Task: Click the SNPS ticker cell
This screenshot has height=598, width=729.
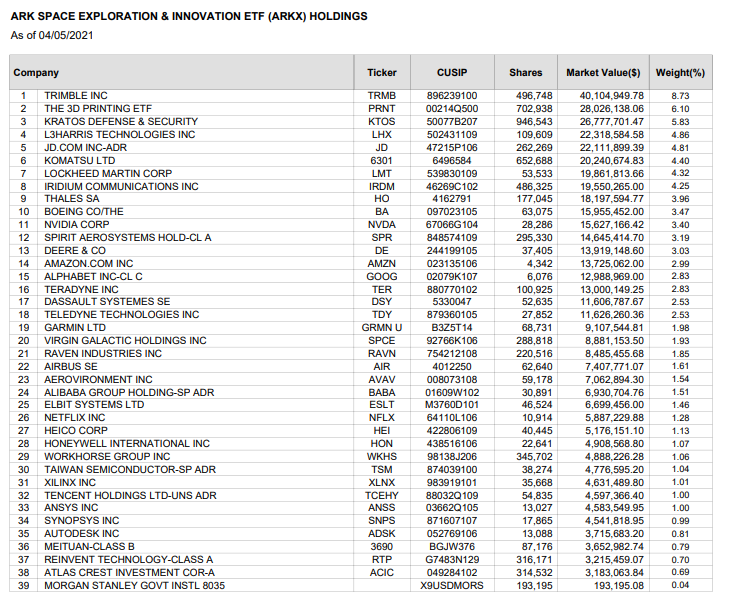Action: [382, 521]
